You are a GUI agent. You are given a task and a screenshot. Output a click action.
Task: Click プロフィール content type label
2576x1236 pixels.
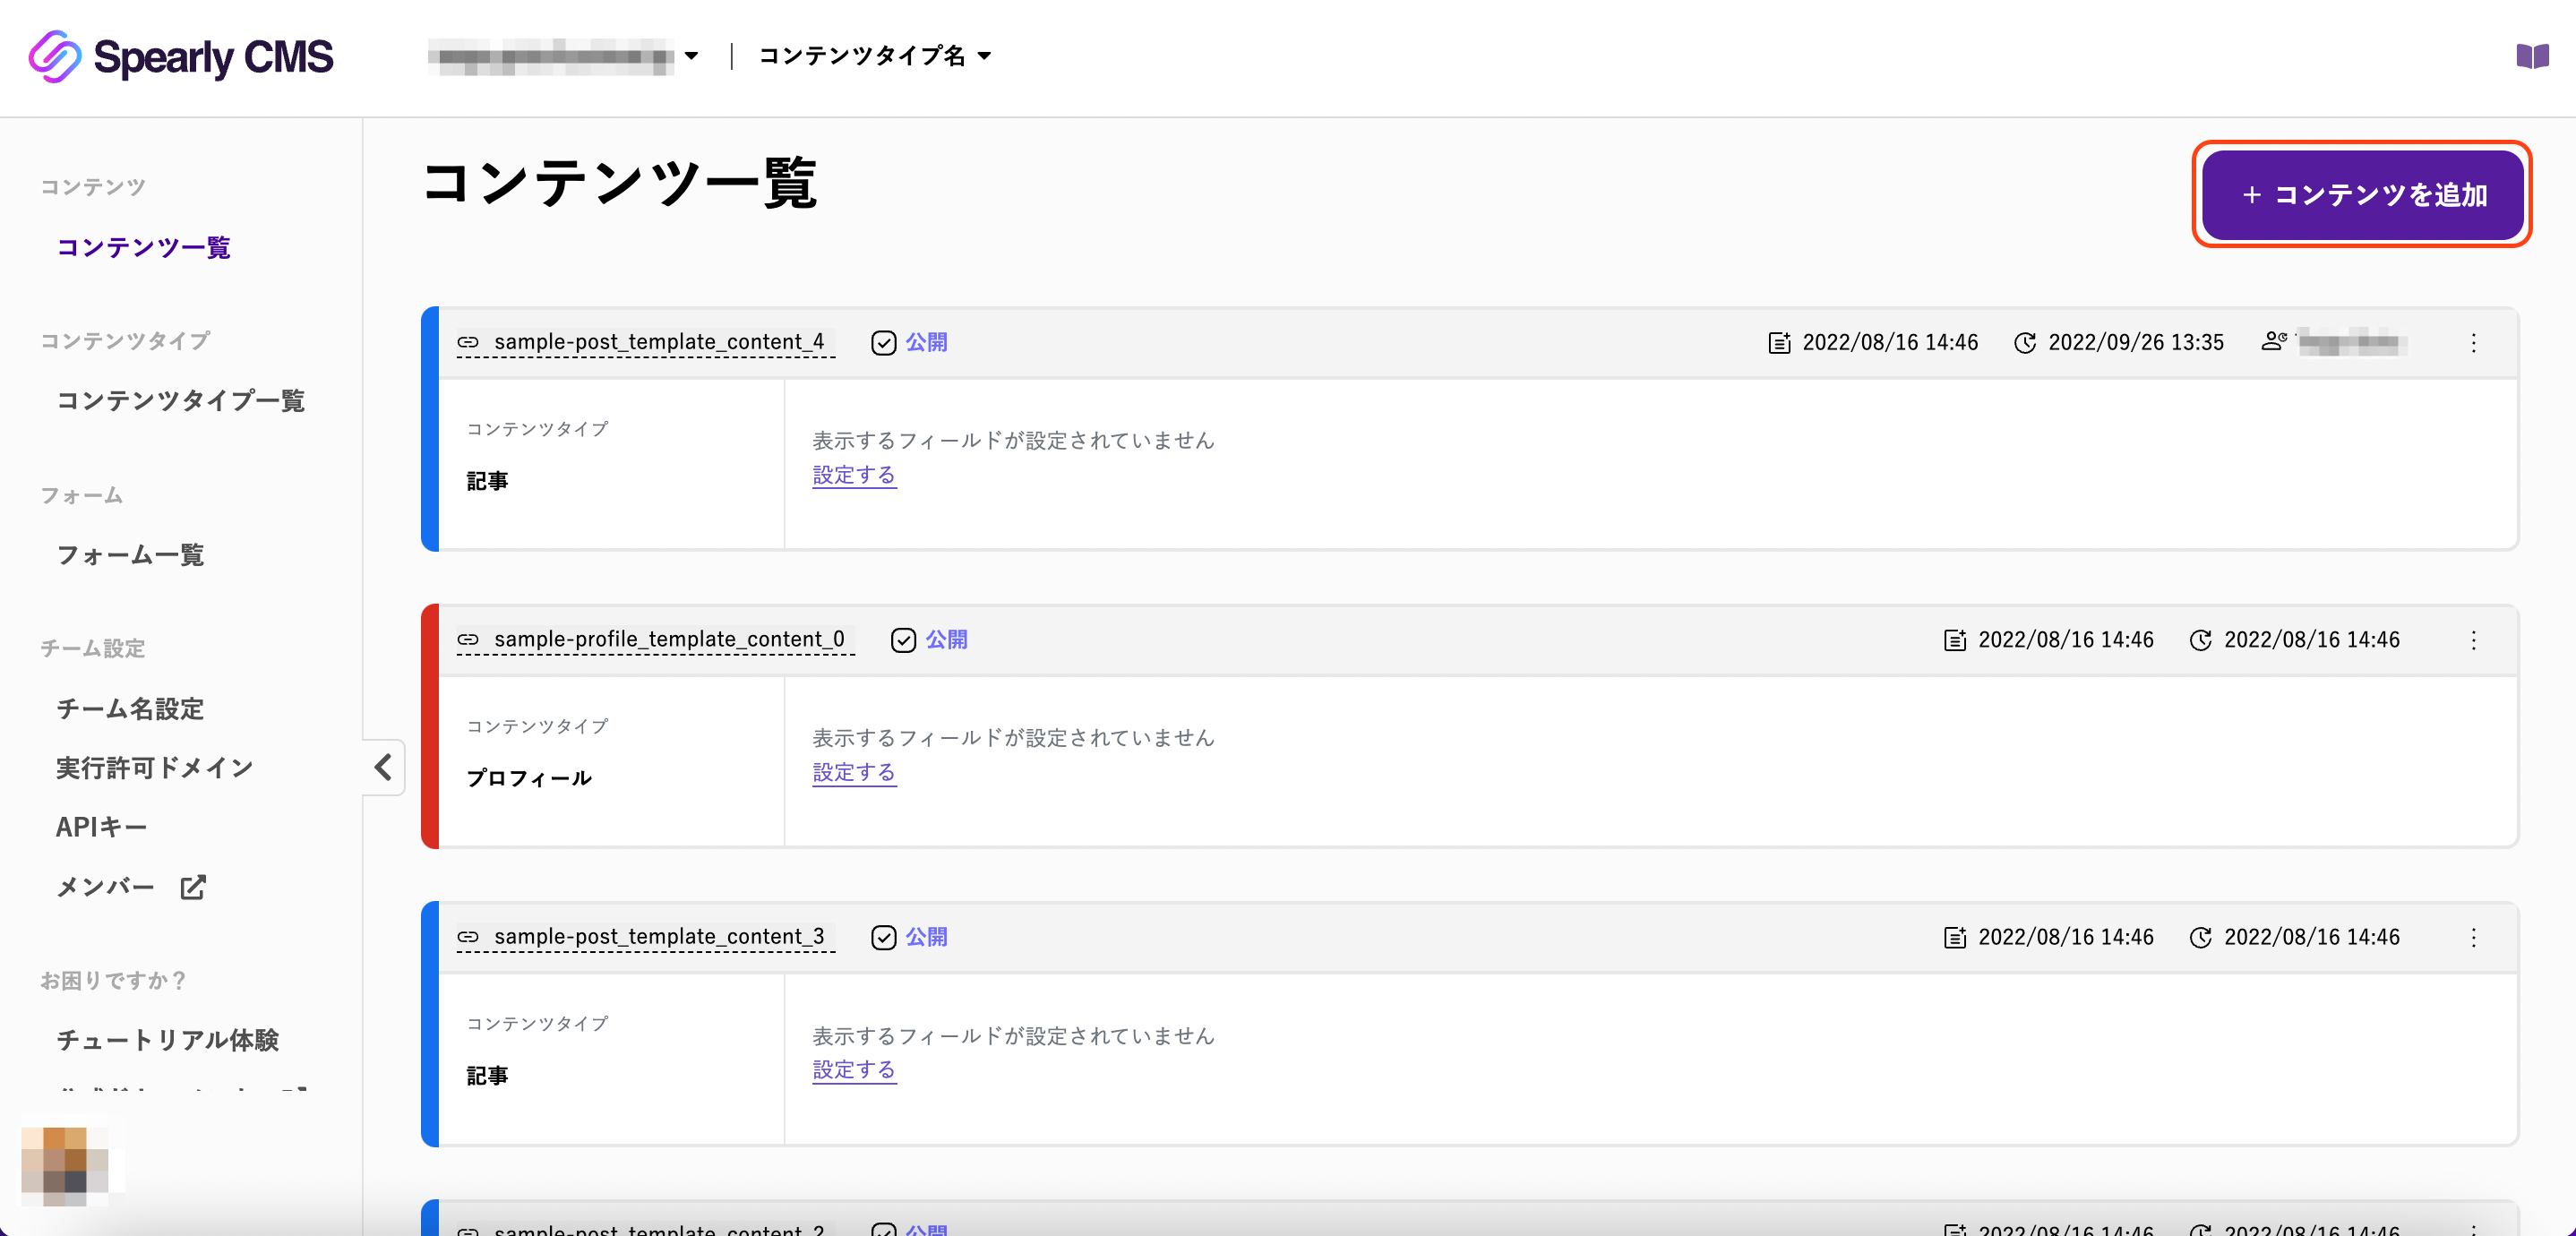529,778
